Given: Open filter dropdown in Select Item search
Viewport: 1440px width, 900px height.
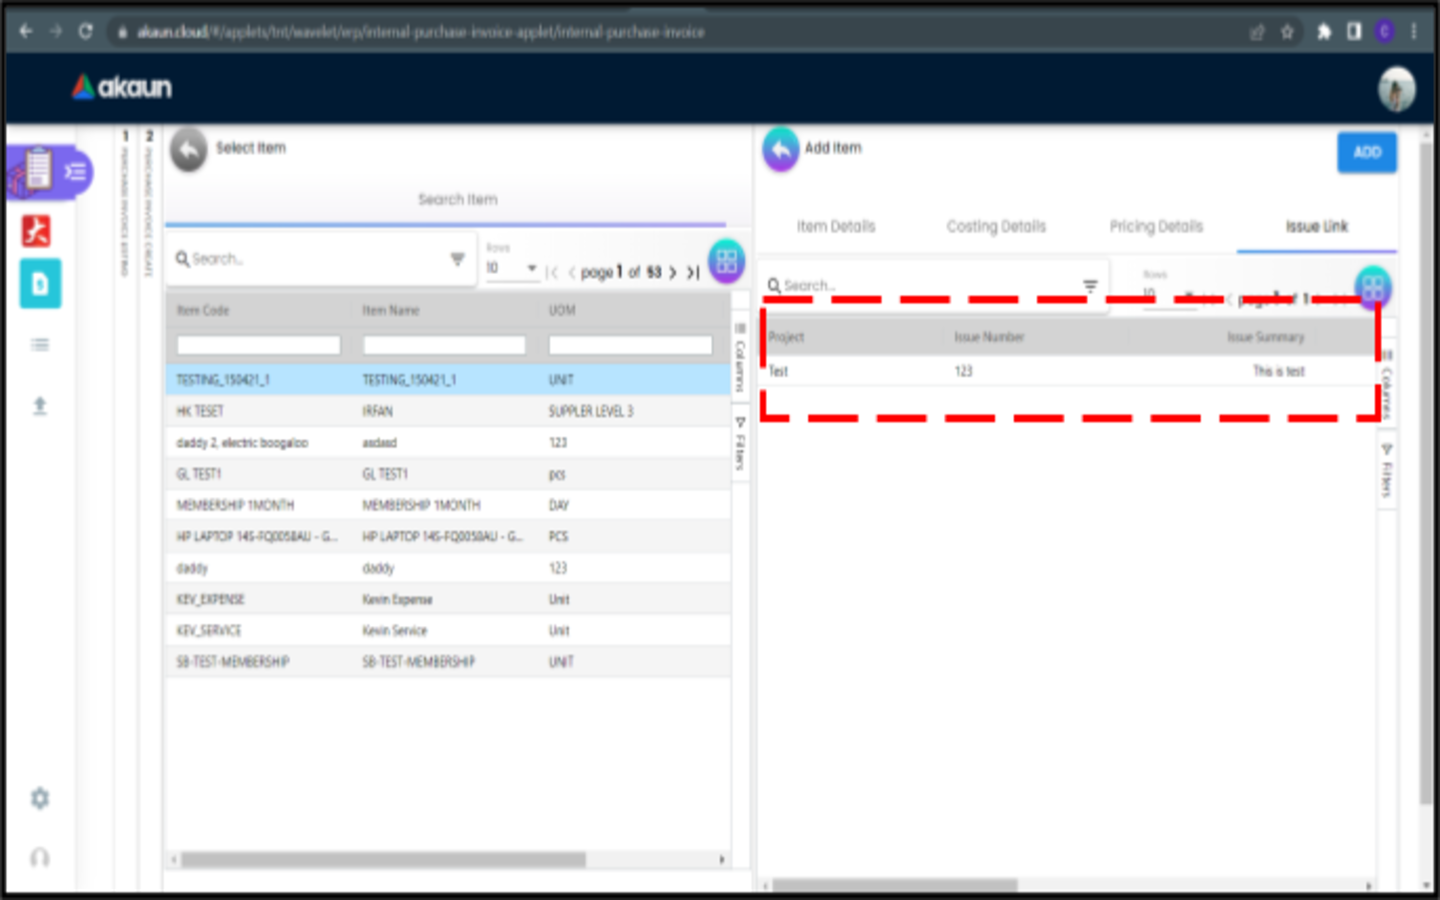Looking at the screenshot, I should [457, 259].
